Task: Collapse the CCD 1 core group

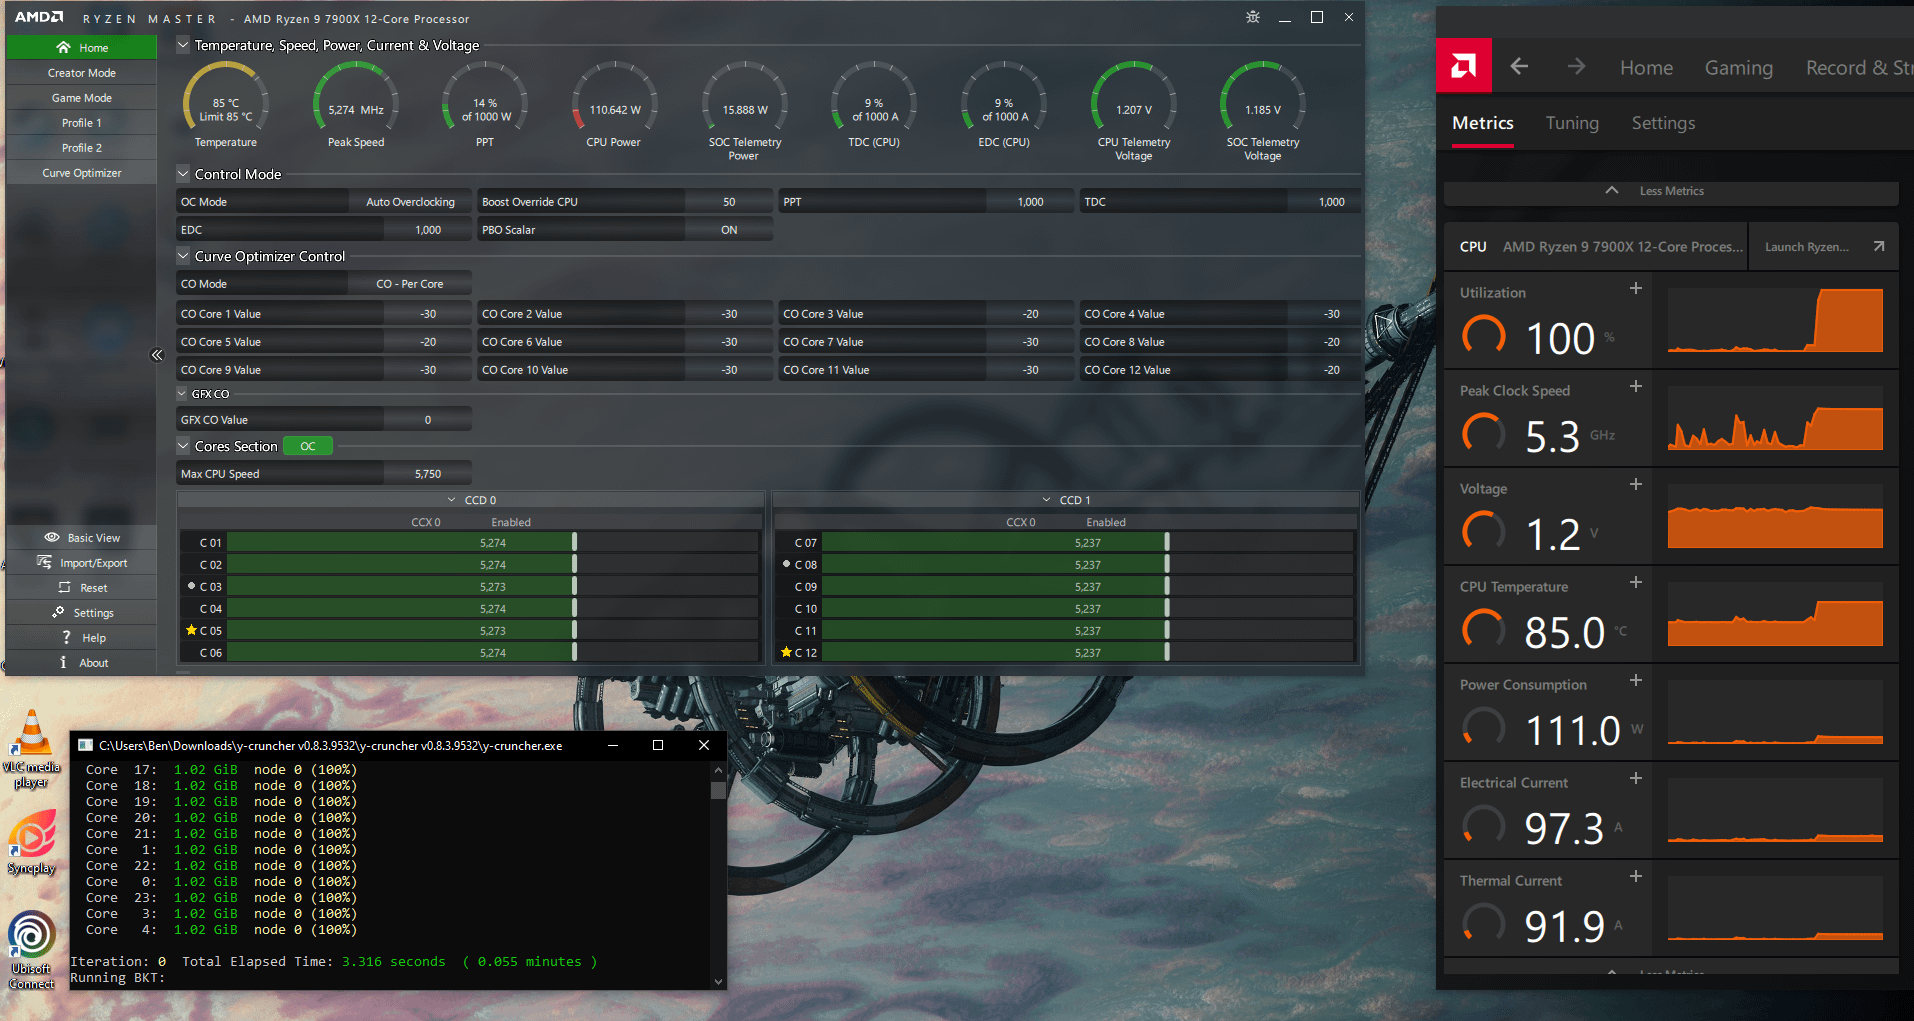Action: click(x=1047, y=500)
